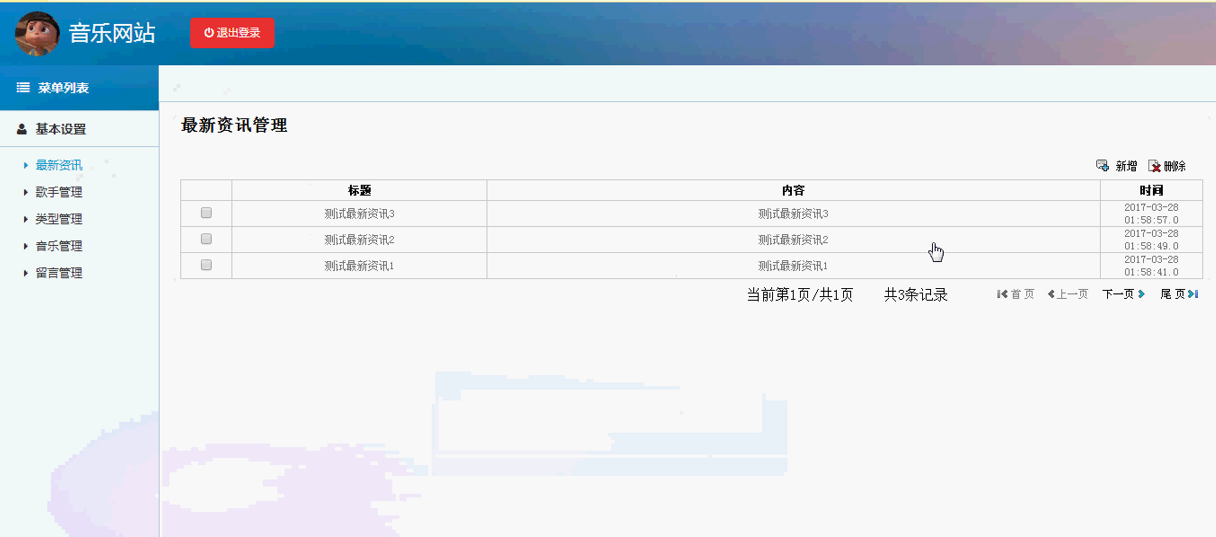
Task: Open 歌手管理 in the sidebar
Action: (59, 192)
